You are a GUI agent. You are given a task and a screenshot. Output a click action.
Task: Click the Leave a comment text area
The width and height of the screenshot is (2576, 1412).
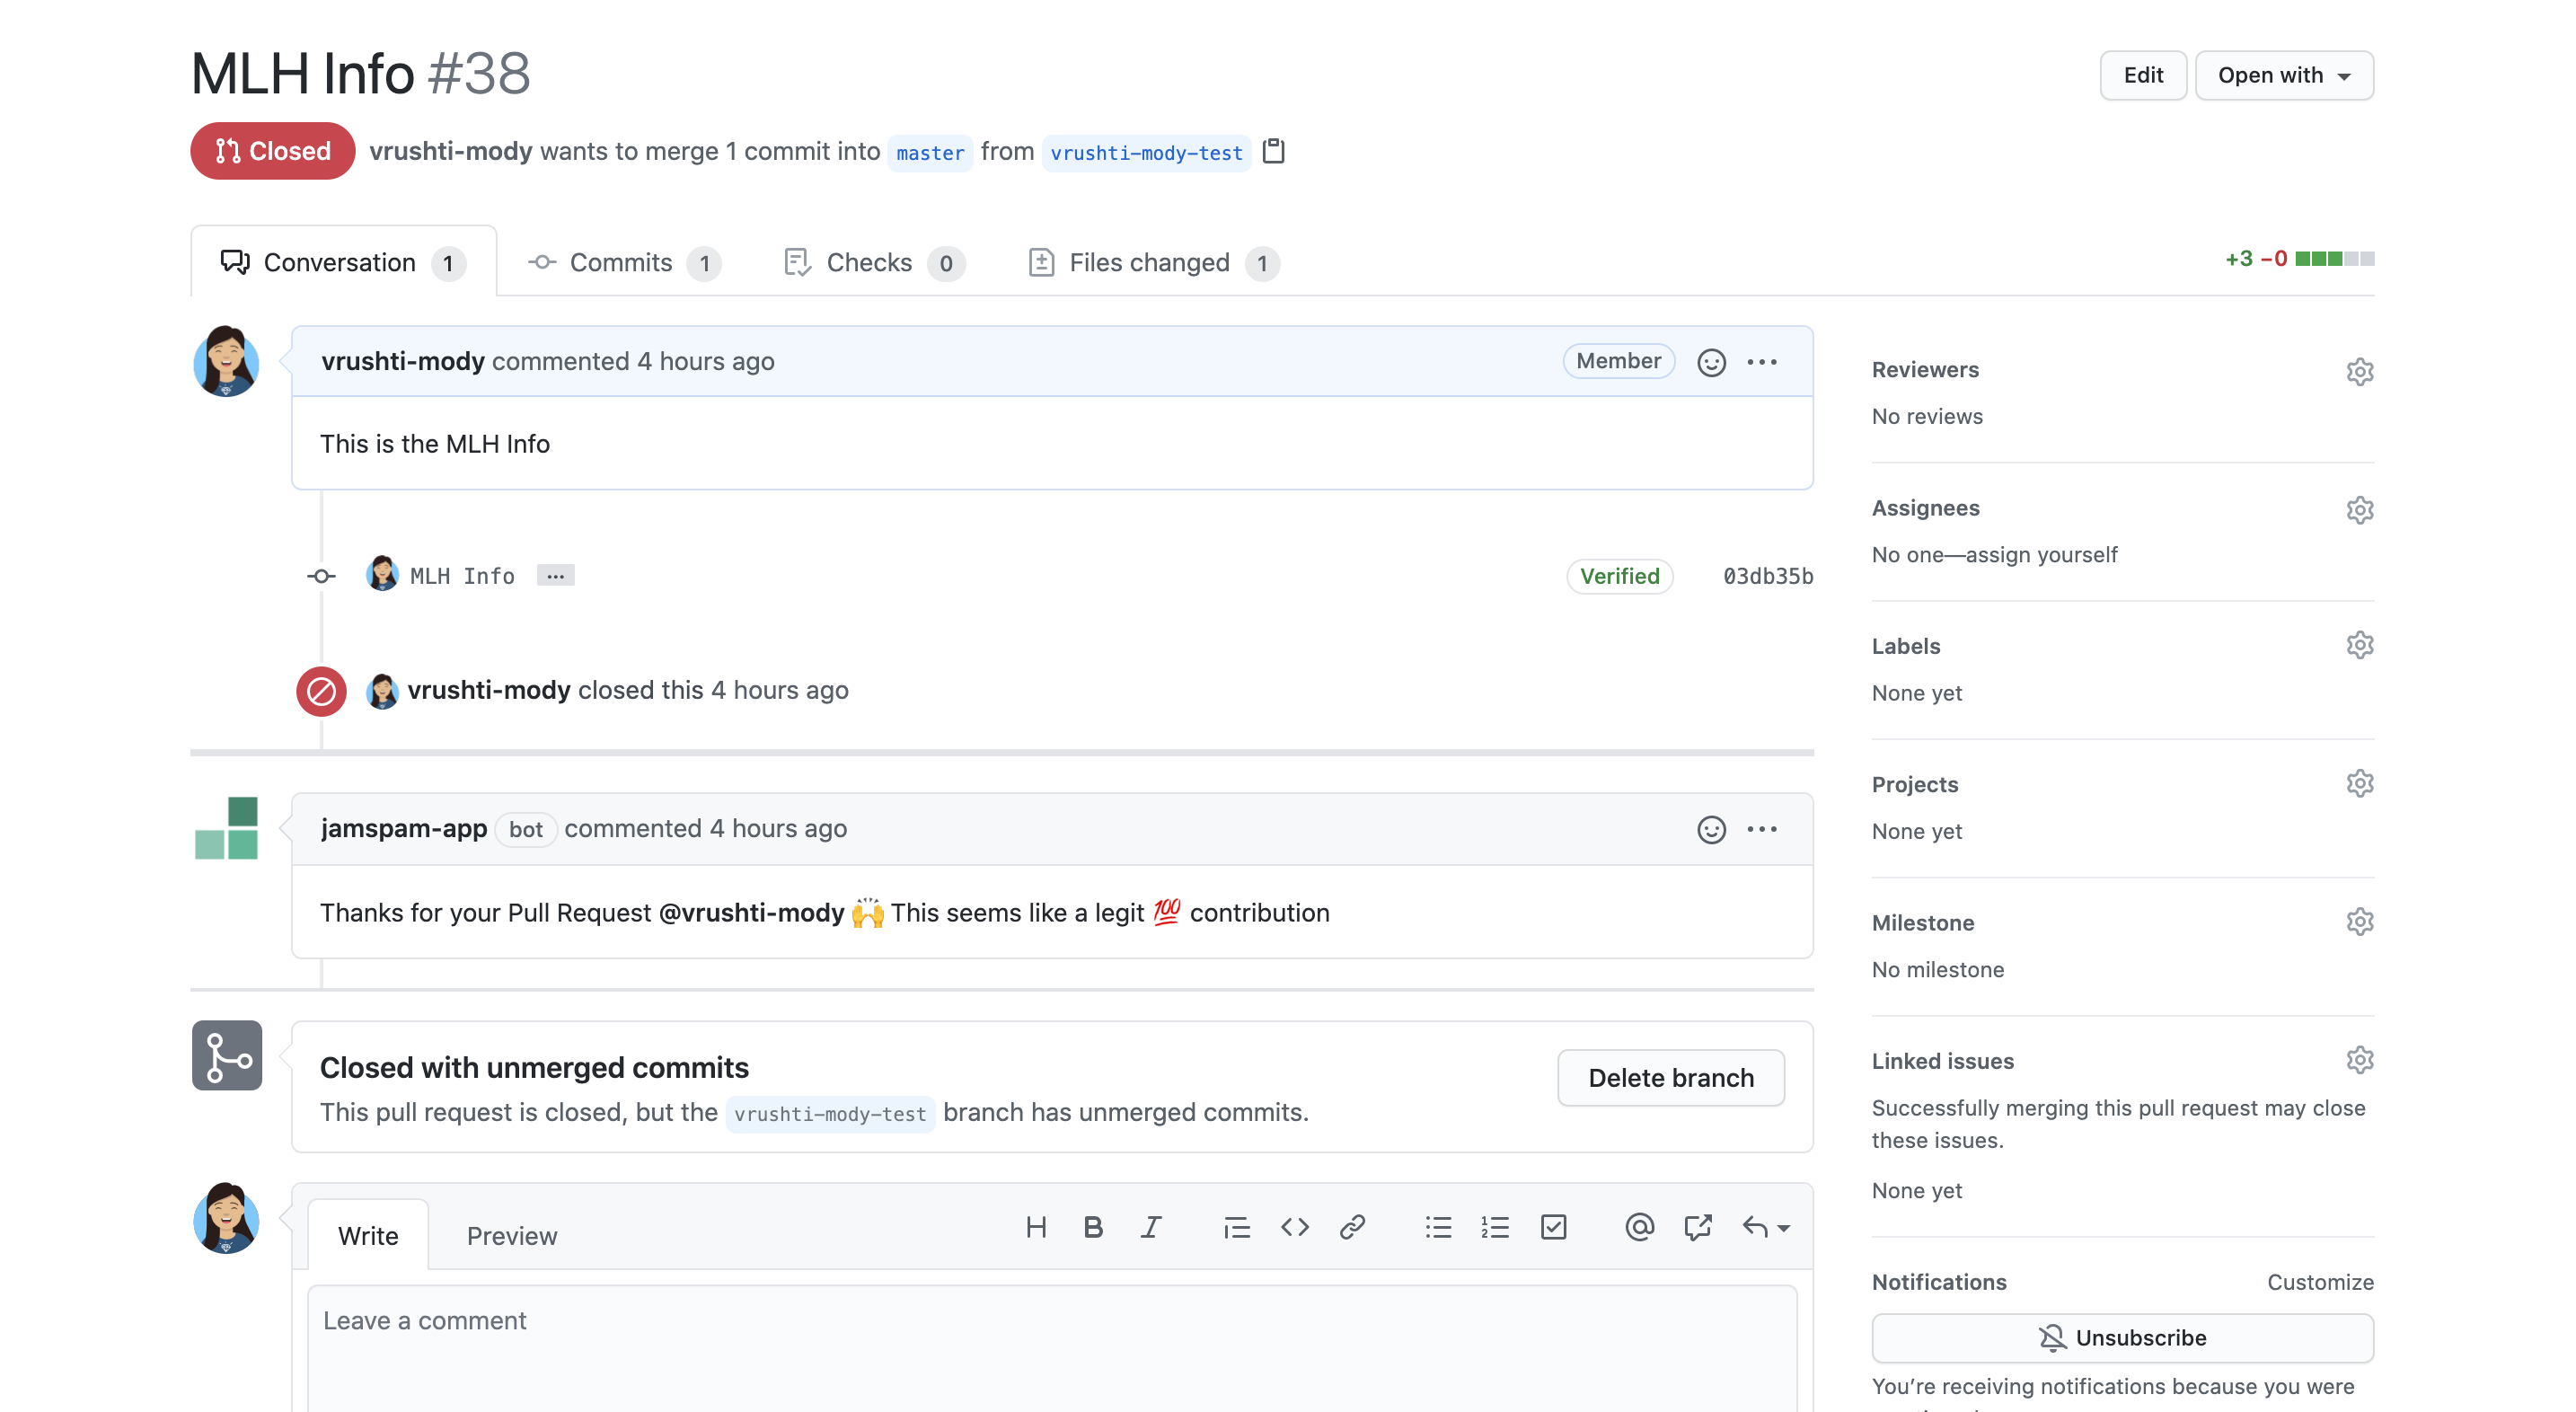(1050, 1345)
